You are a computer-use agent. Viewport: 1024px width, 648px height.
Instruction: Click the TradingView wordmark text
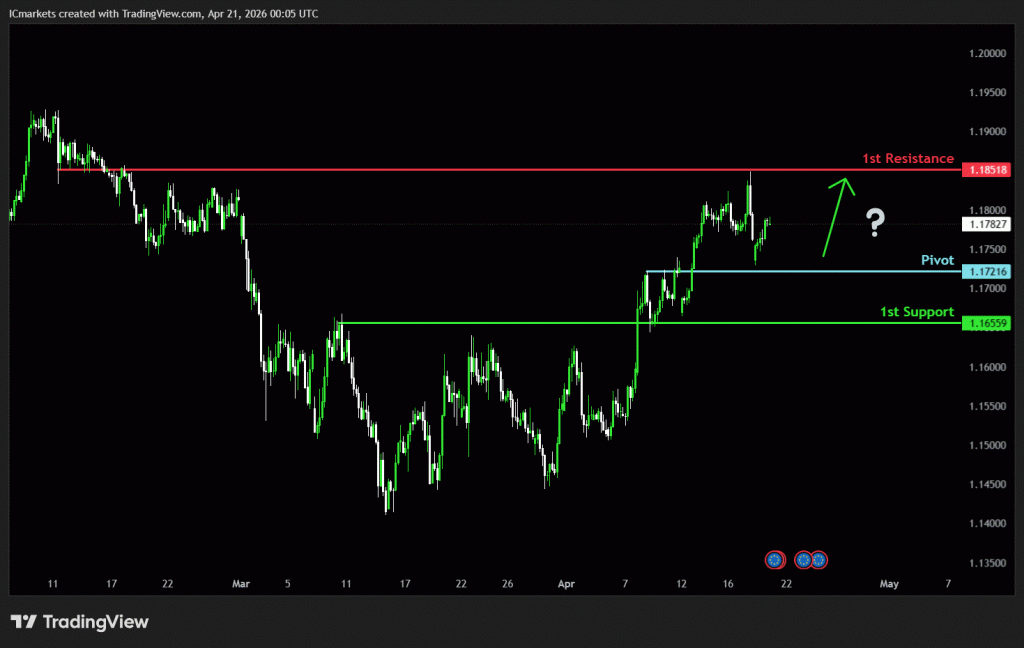[96, 622]
